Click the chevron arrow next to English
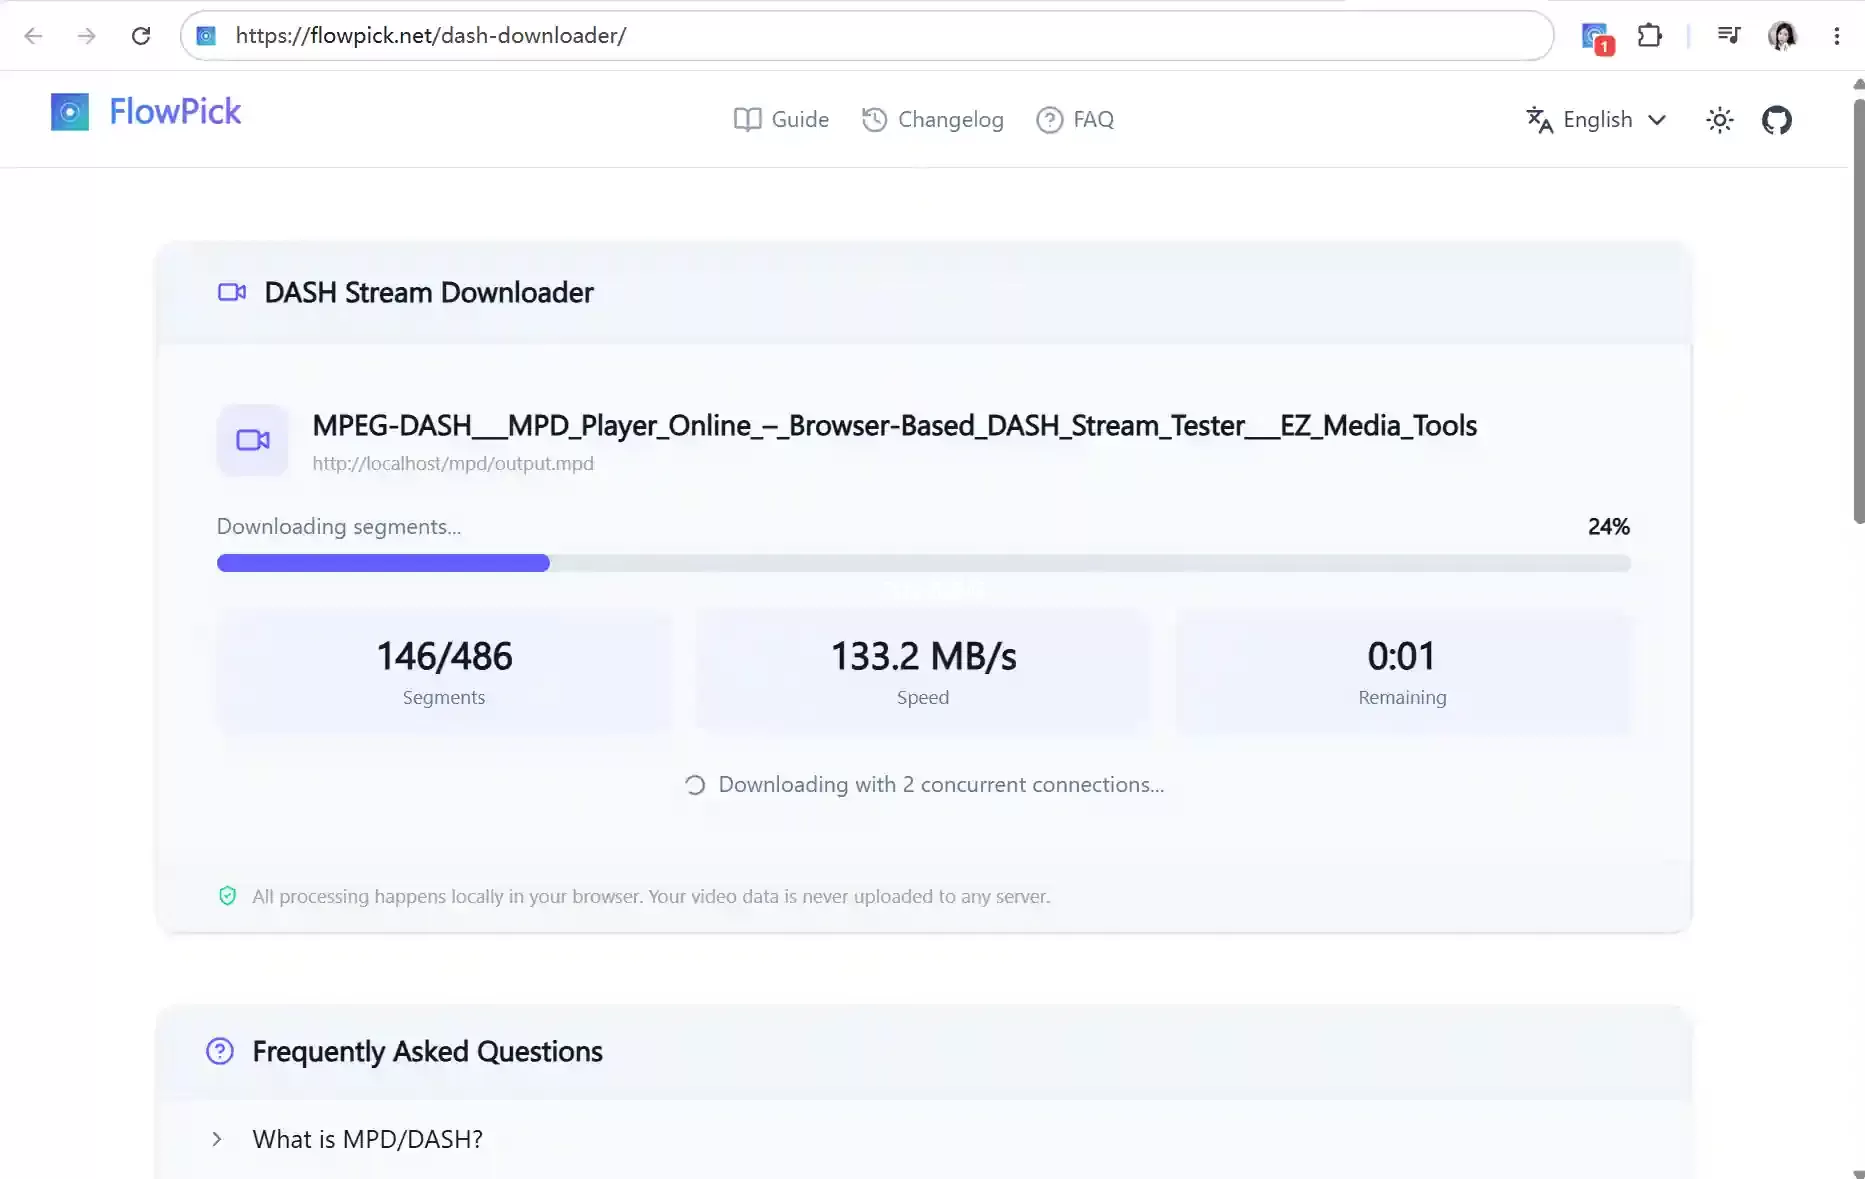The height and width of the screenshot is (1179, 1865). 1657,120
